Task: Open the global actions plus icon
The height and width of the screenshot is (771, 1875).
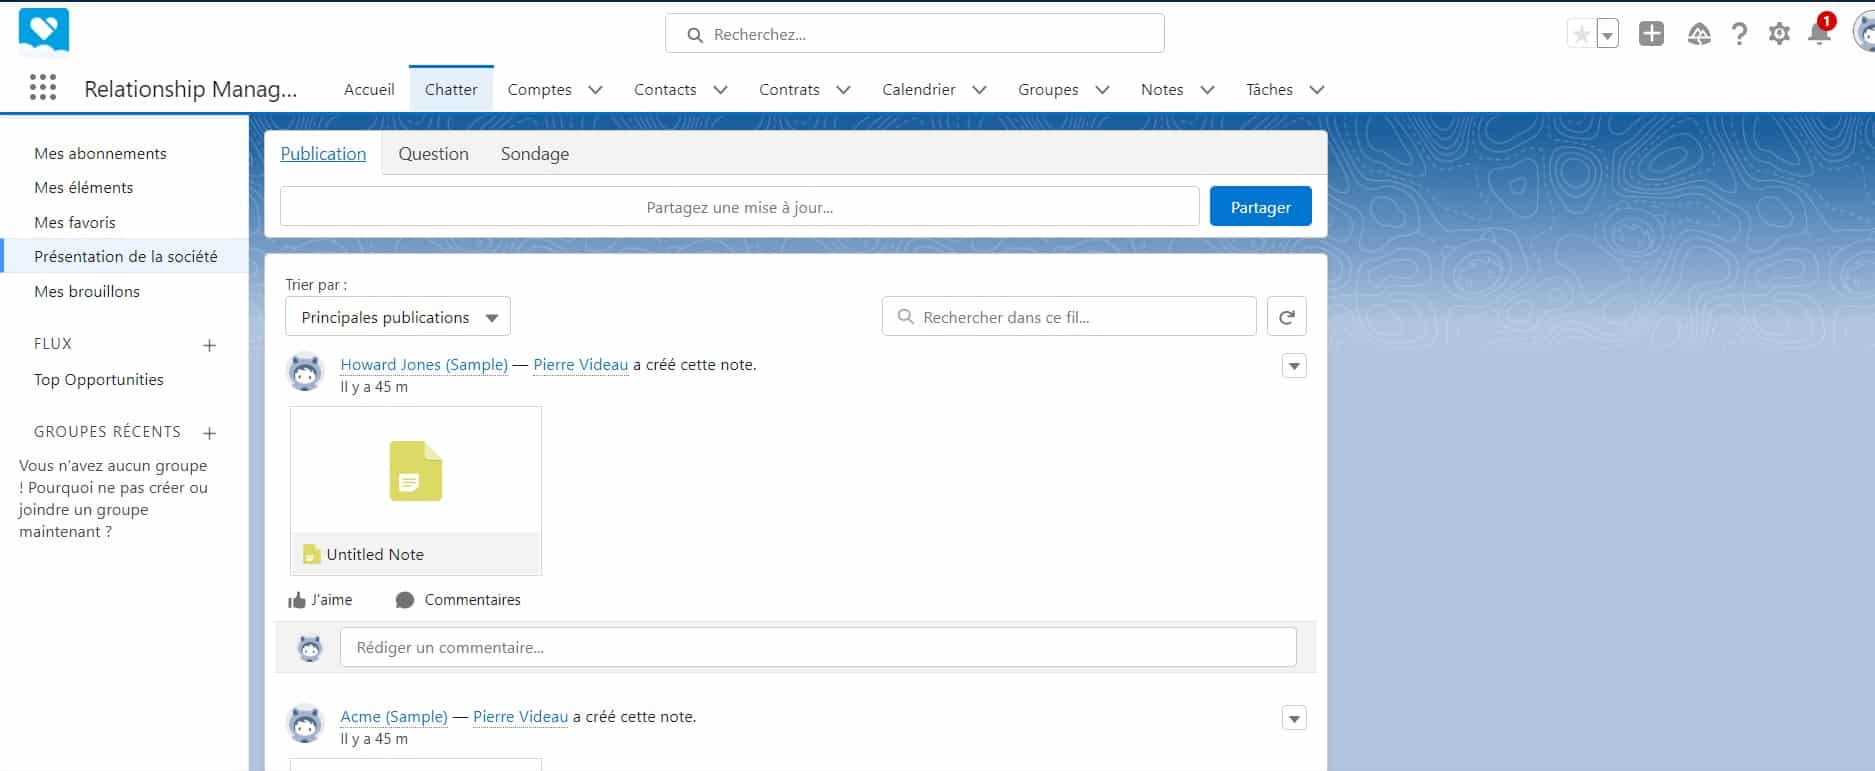Action: pos(1651,34)
